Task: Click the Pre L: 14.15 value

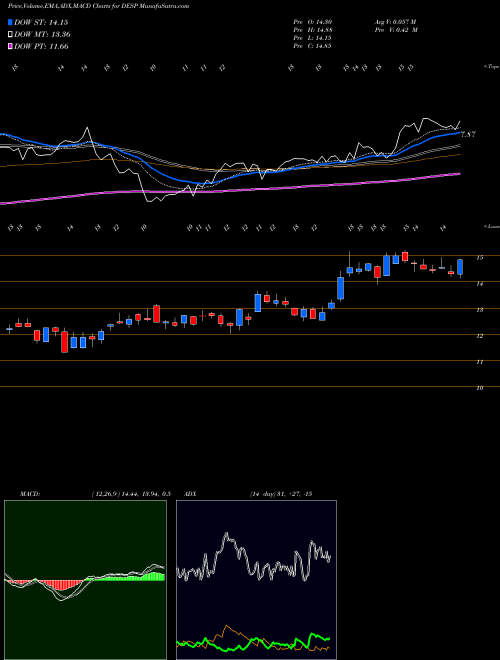Action: click(x=313, y=38)
